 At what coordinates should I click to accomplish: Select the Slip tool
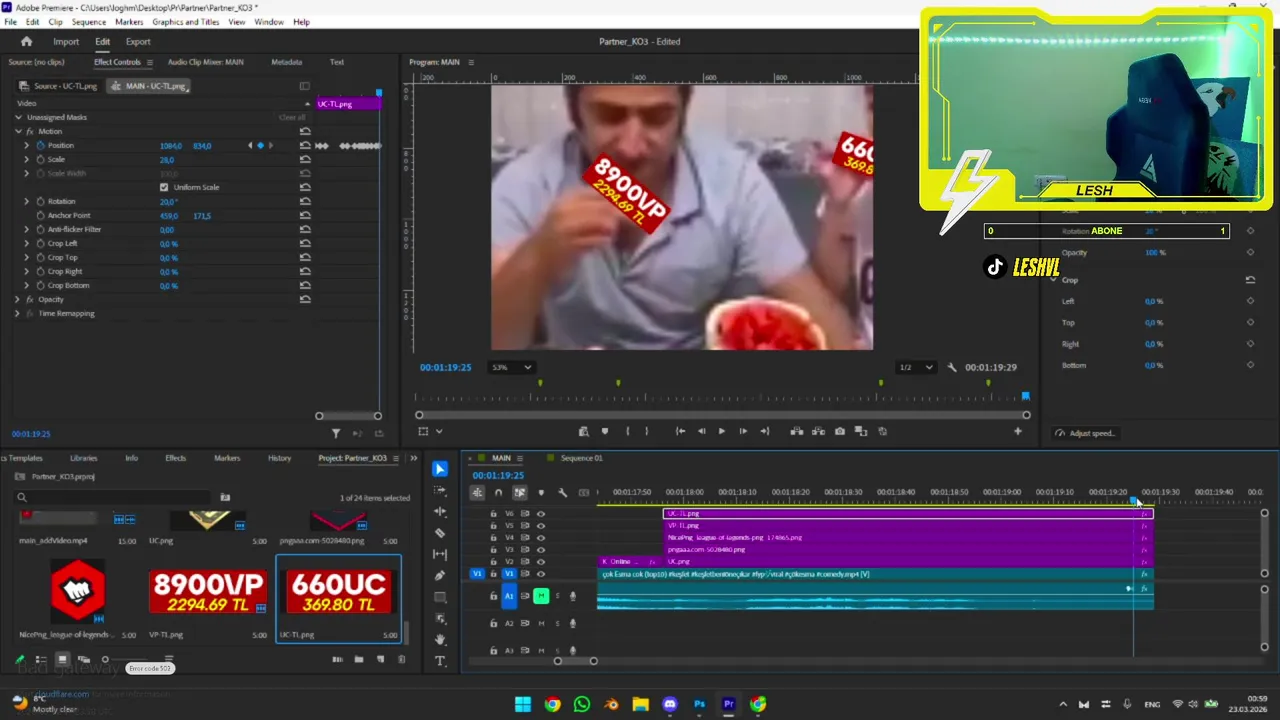(440, 554)
